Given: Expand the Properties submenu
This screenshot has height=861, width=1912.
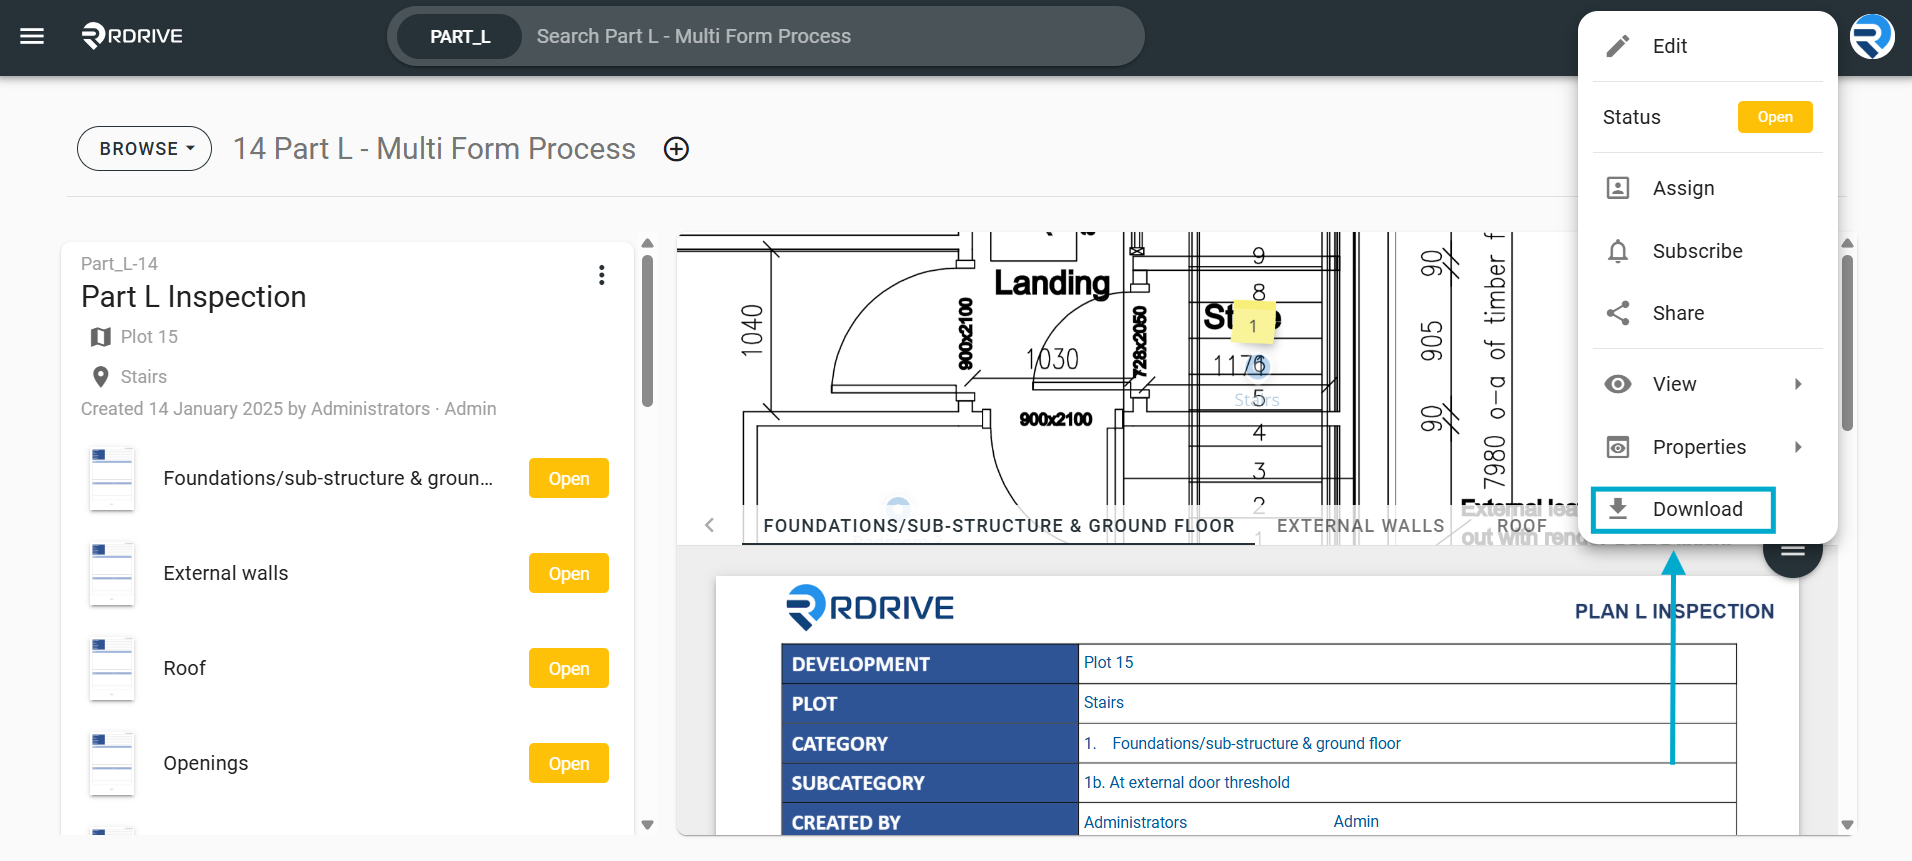Looking at the screenshot, I should [1707, 447].
